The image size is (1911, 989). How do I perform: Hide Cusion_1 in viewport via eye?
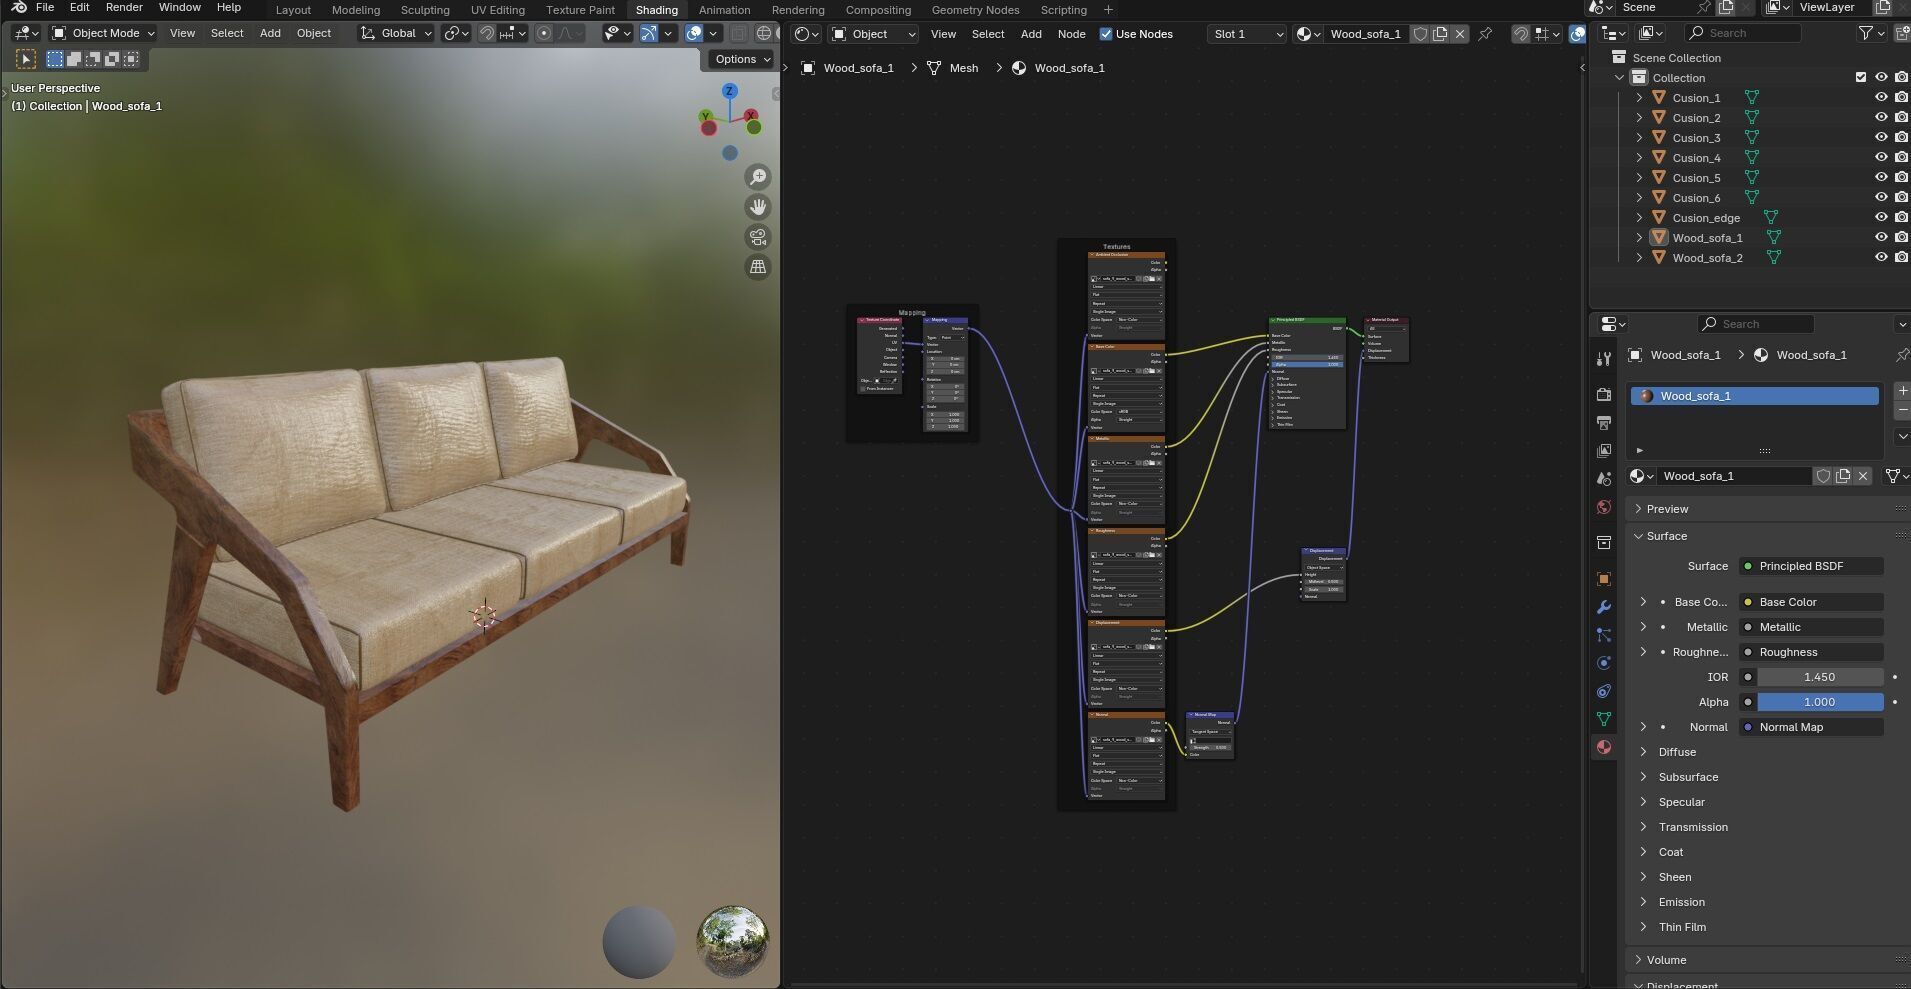click(1881, 97)
